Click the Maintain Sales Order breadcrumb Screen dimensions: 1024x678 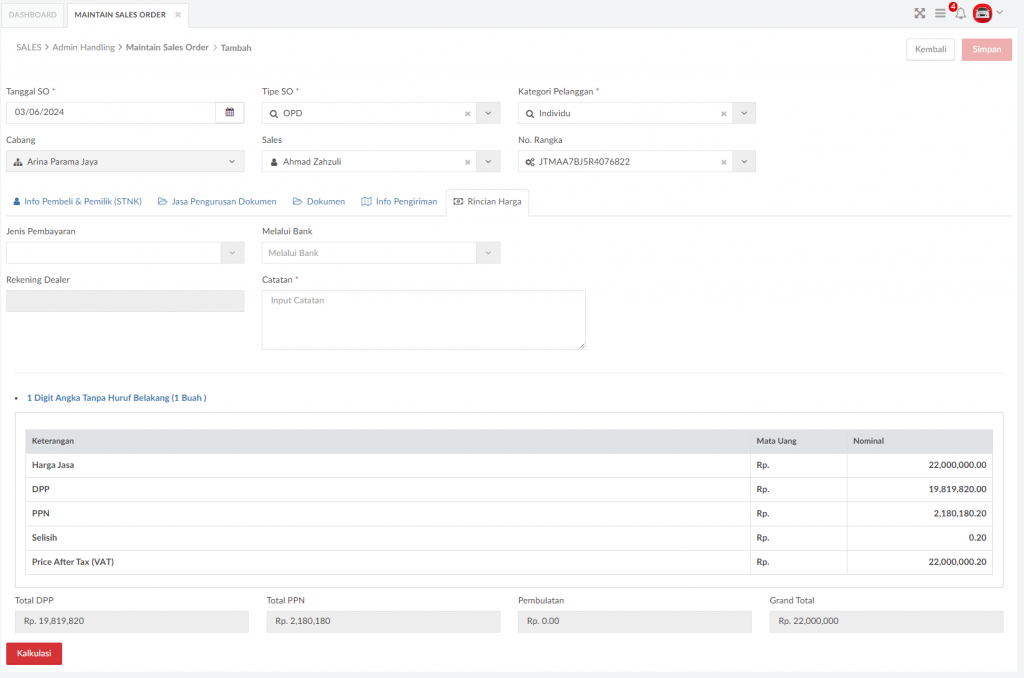167,48
